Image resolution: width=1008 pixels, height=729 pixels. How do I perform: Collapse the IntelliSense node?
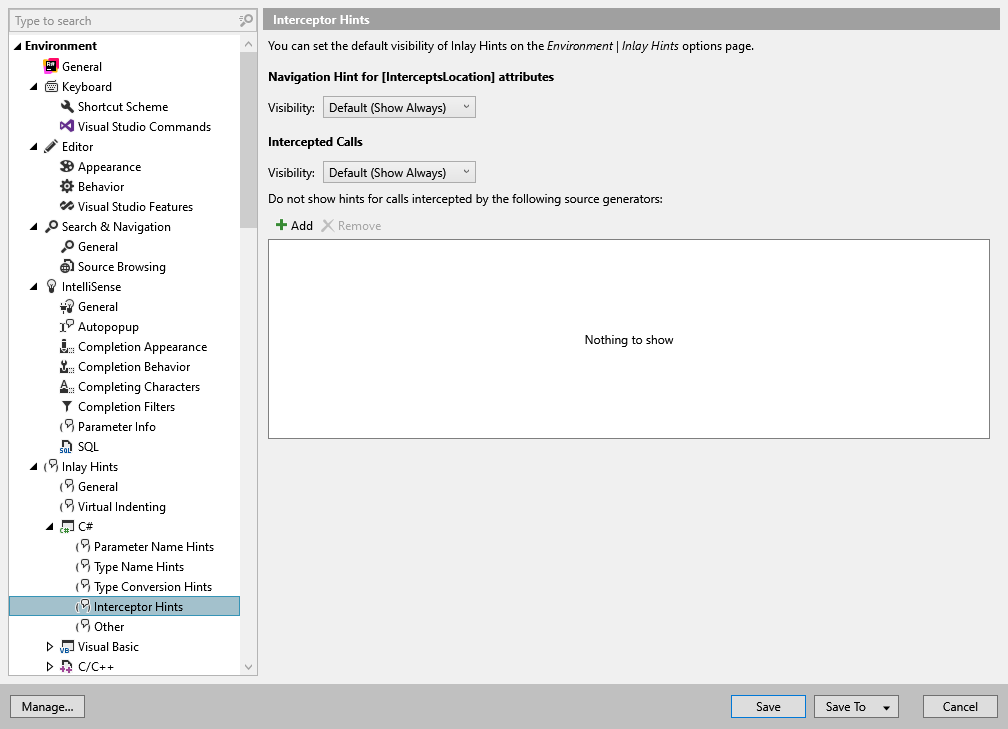click(x=34, y=287)
